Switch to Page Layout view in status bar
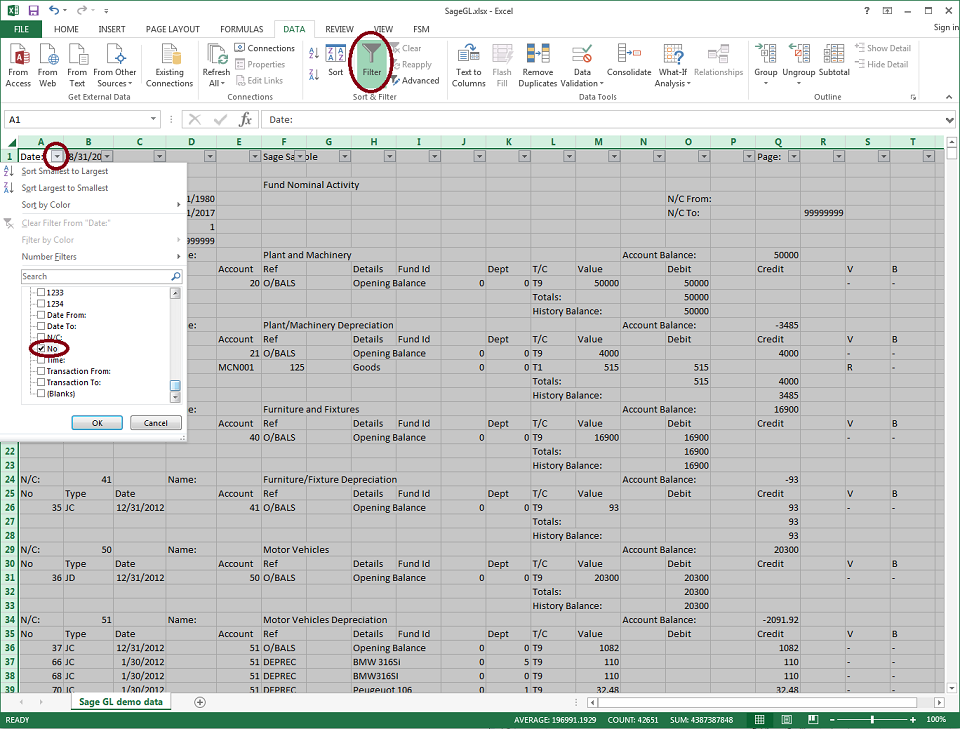 pyautogui.click(x=787, y=720)
